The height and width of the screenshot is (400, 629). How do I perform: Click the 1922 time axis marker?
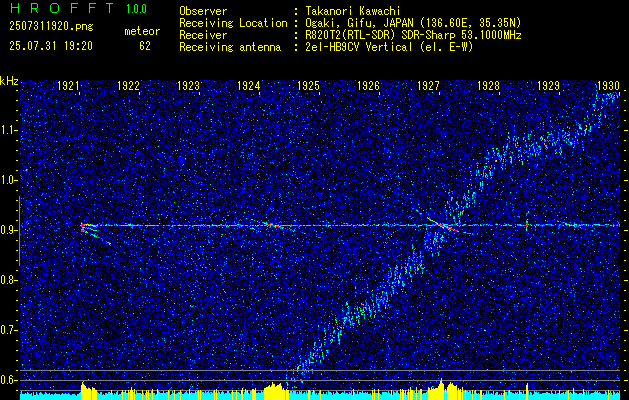[128, 85]
